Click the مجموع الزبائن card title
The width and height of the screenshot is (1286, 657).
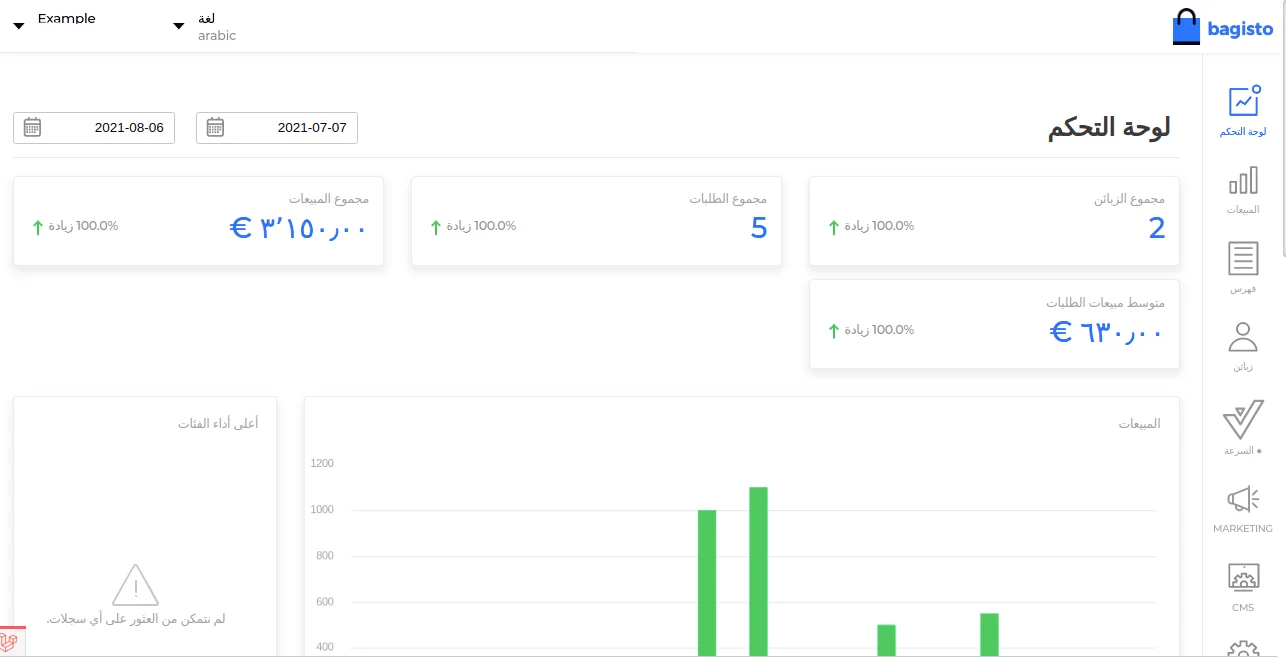(1129, 199)
